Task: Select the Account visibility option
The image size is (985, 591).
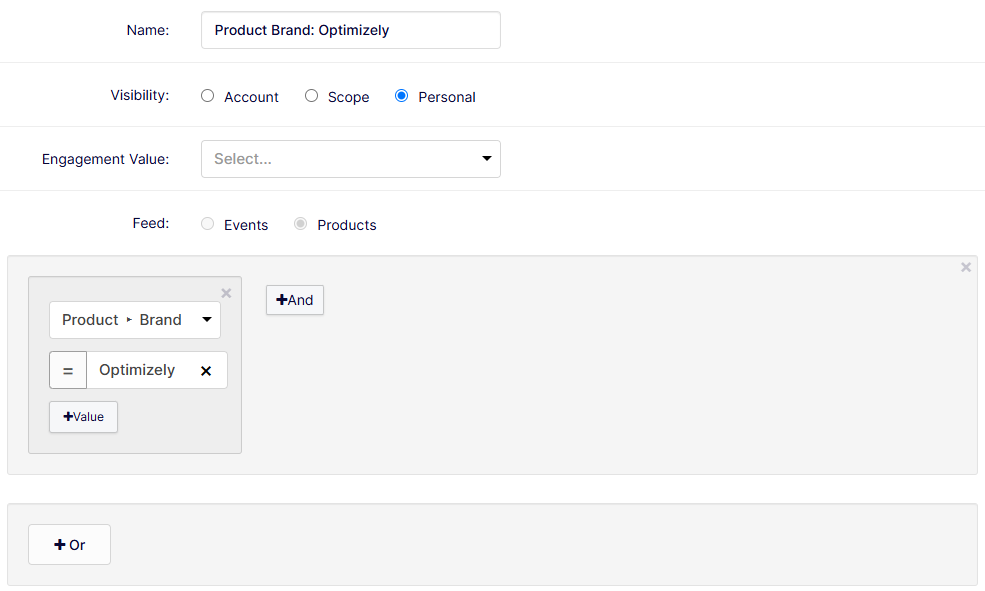Action: (208, 96)
